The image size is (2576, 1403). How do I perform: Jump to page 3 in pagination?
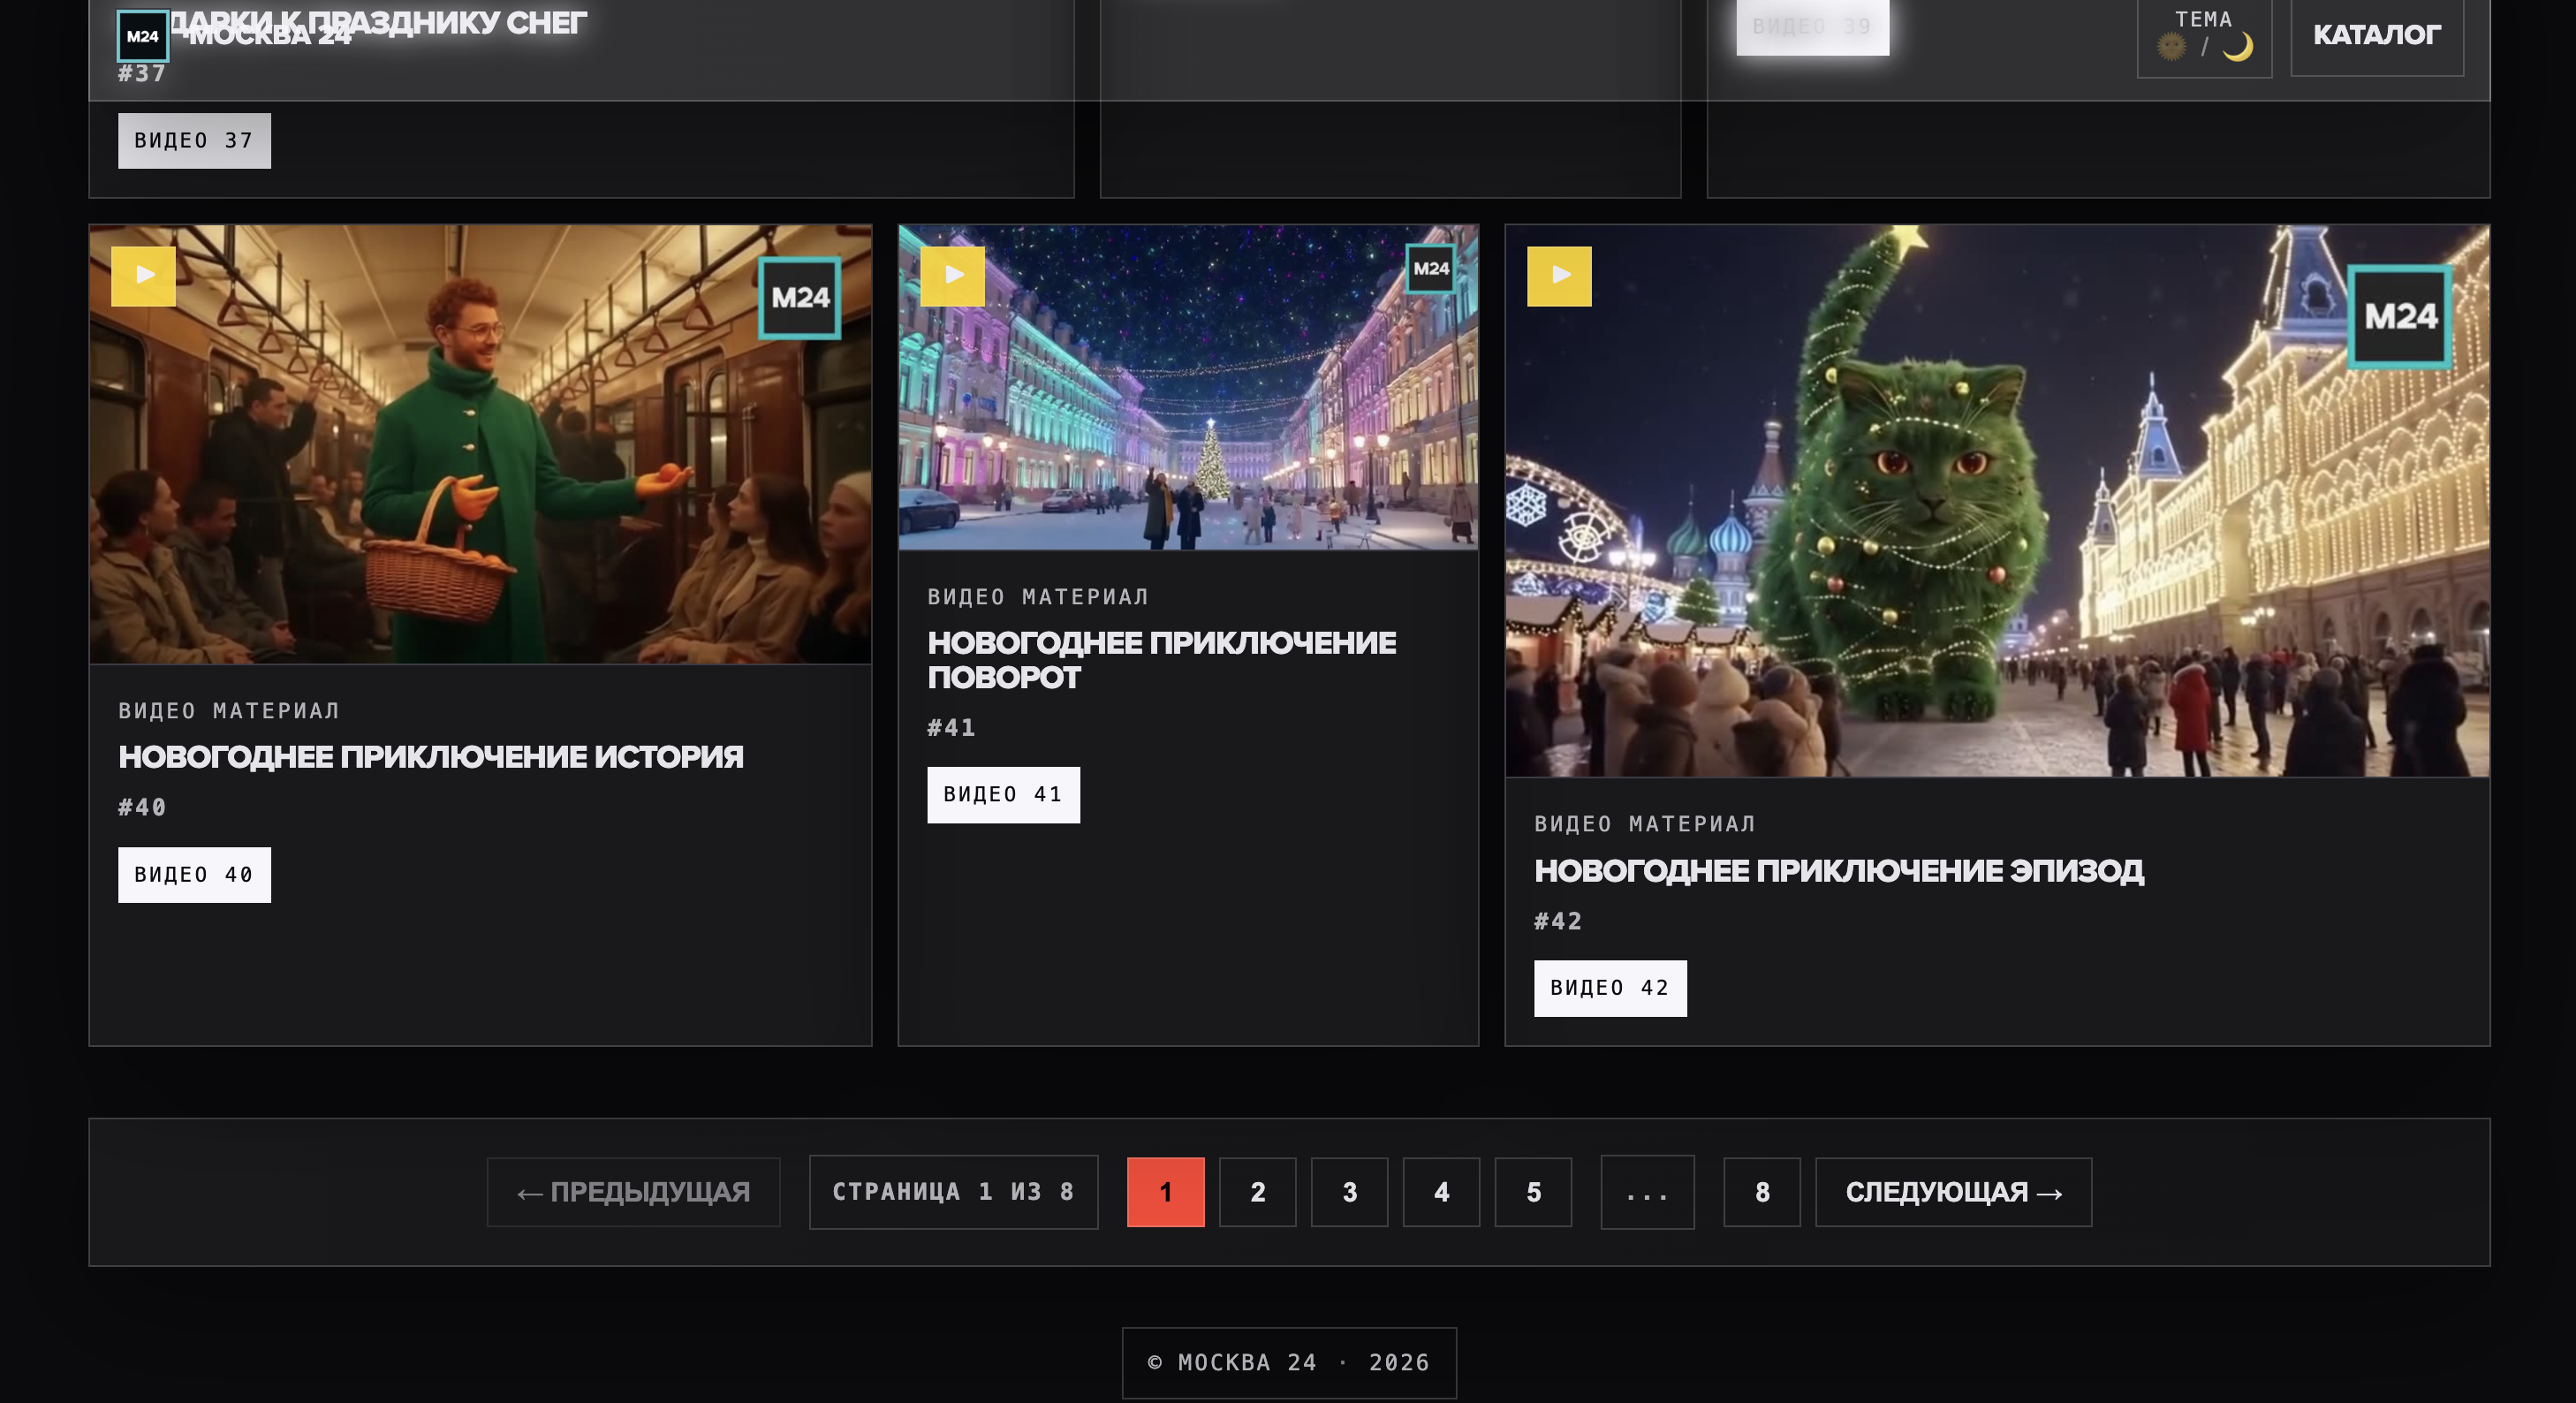[x=1349, y=1192]
